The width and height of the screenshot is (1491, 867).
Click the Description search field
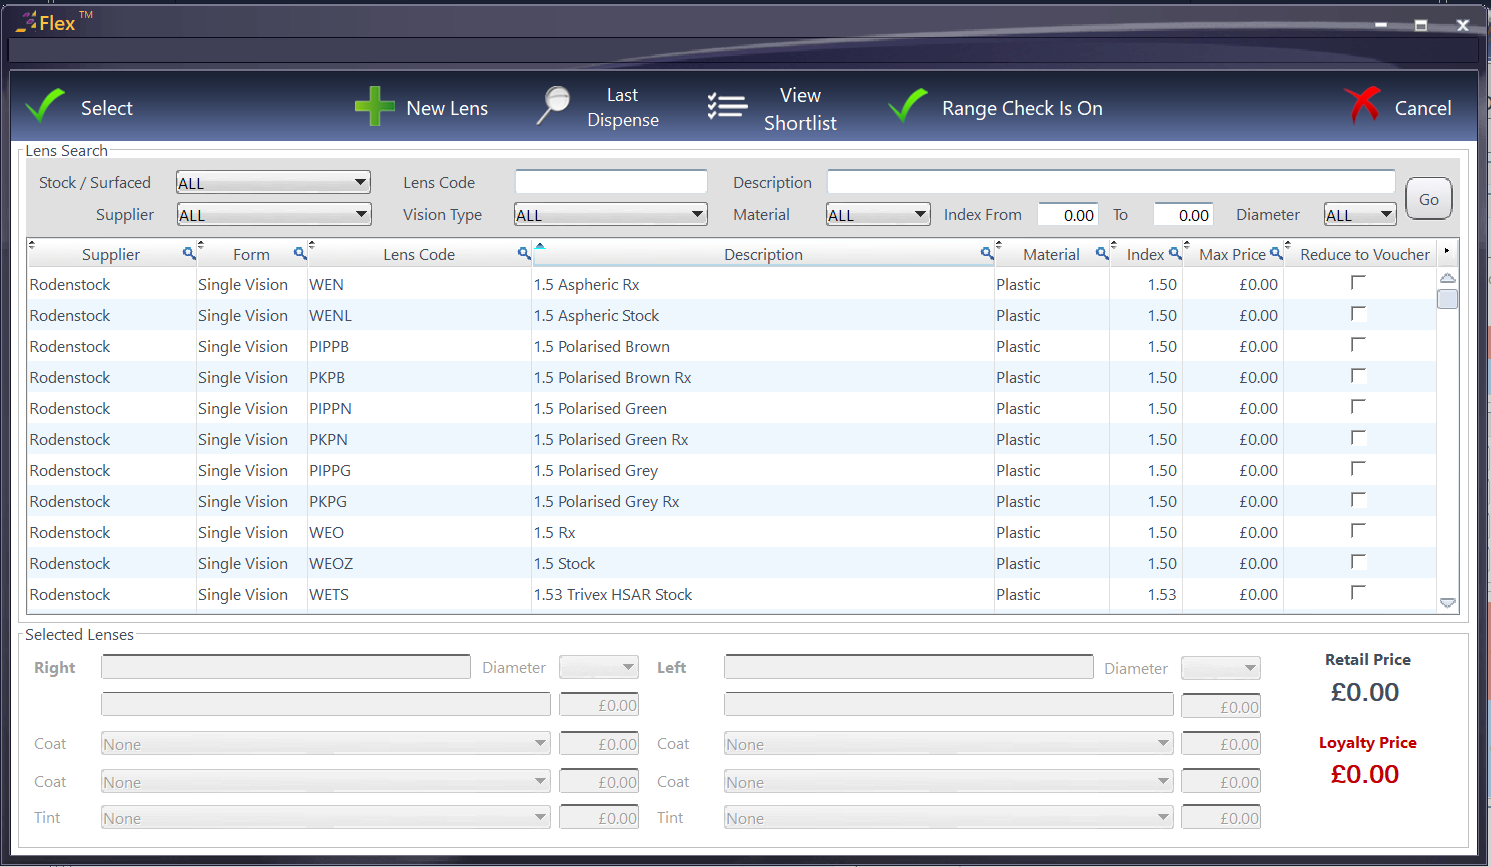coord(1111,182)
